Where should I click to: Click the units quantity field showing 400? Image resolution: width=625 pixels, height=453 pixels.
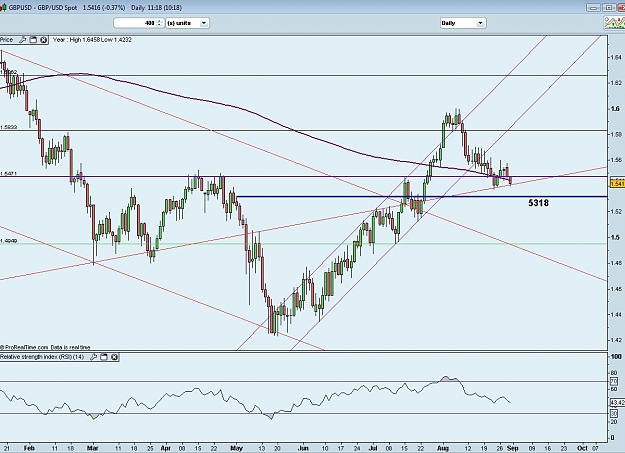(x=135, y=23)
